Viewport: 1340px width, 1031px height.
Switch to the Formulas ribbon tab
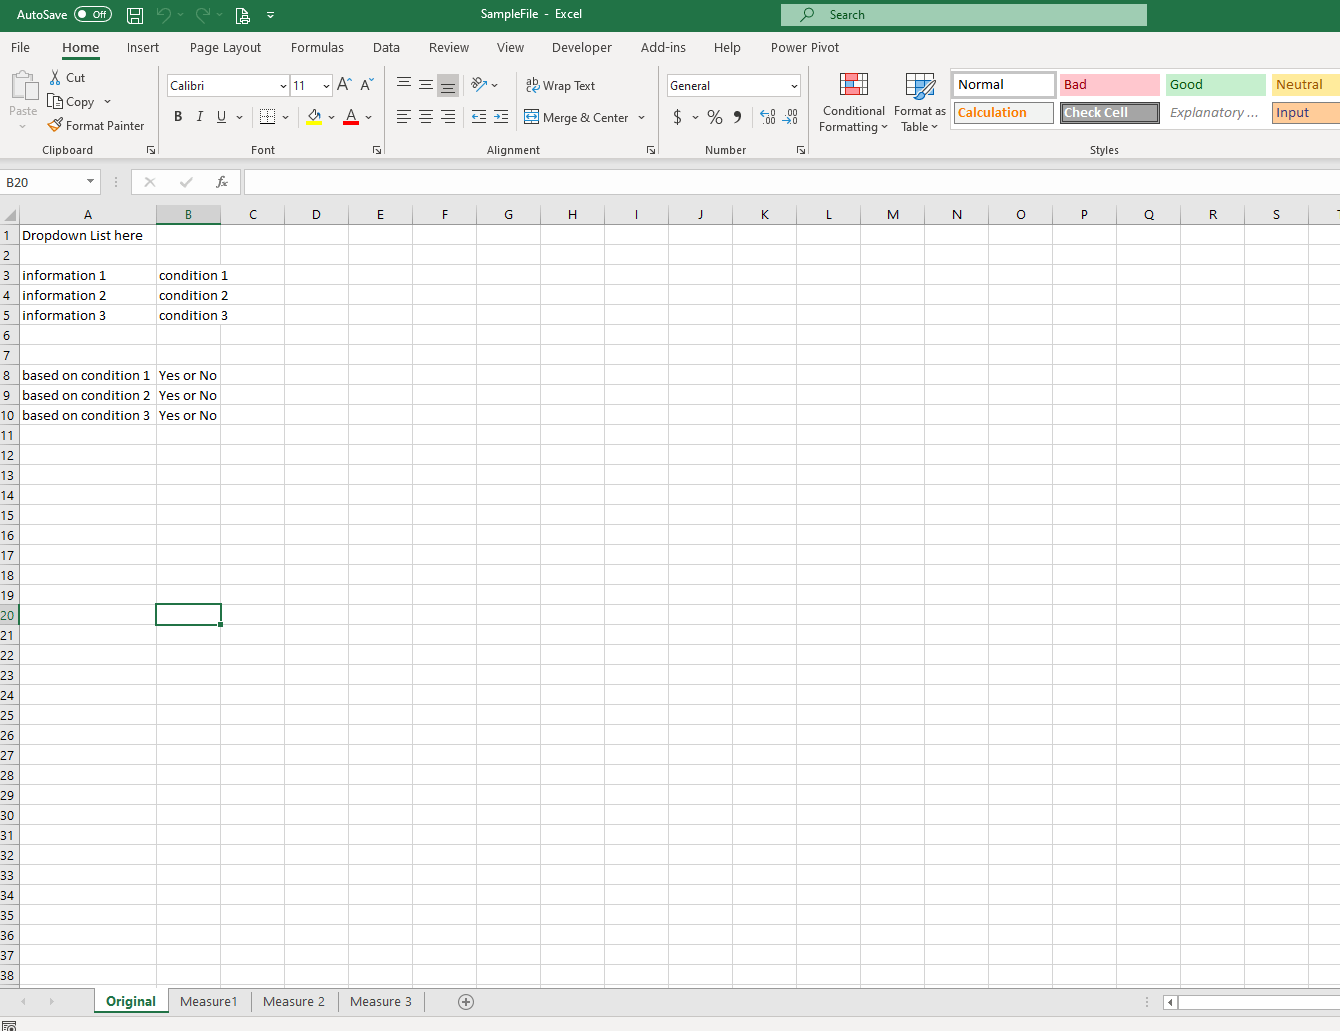click(x=317, y=47)
